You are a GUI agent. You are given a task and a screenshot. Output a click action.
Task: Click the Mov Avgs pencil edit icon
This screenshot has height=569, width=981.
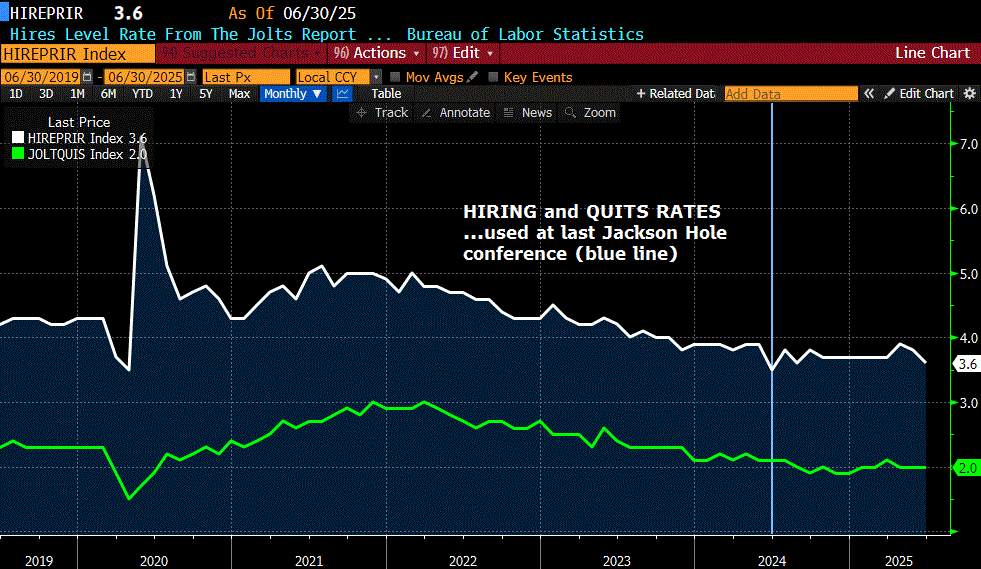[x=473, y=77]
